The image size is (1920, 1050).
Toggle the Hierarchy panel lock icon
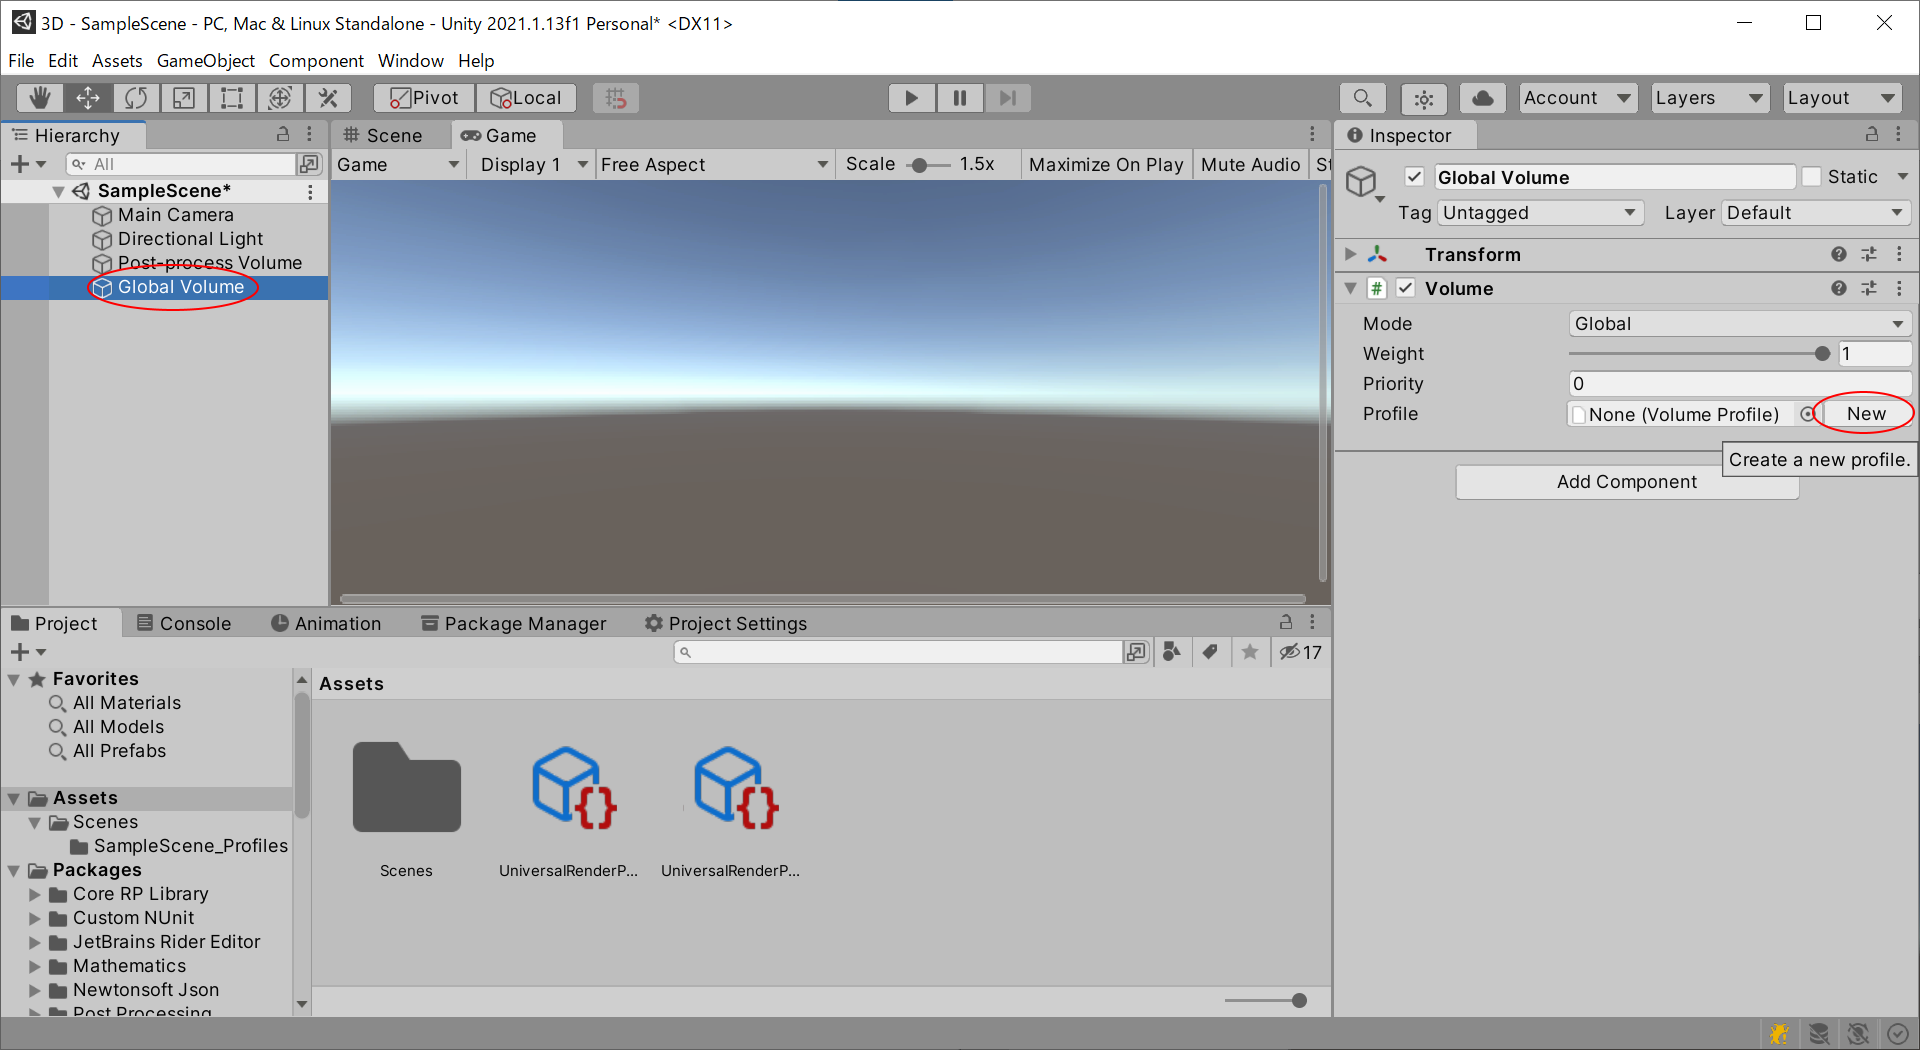[283, 134]
